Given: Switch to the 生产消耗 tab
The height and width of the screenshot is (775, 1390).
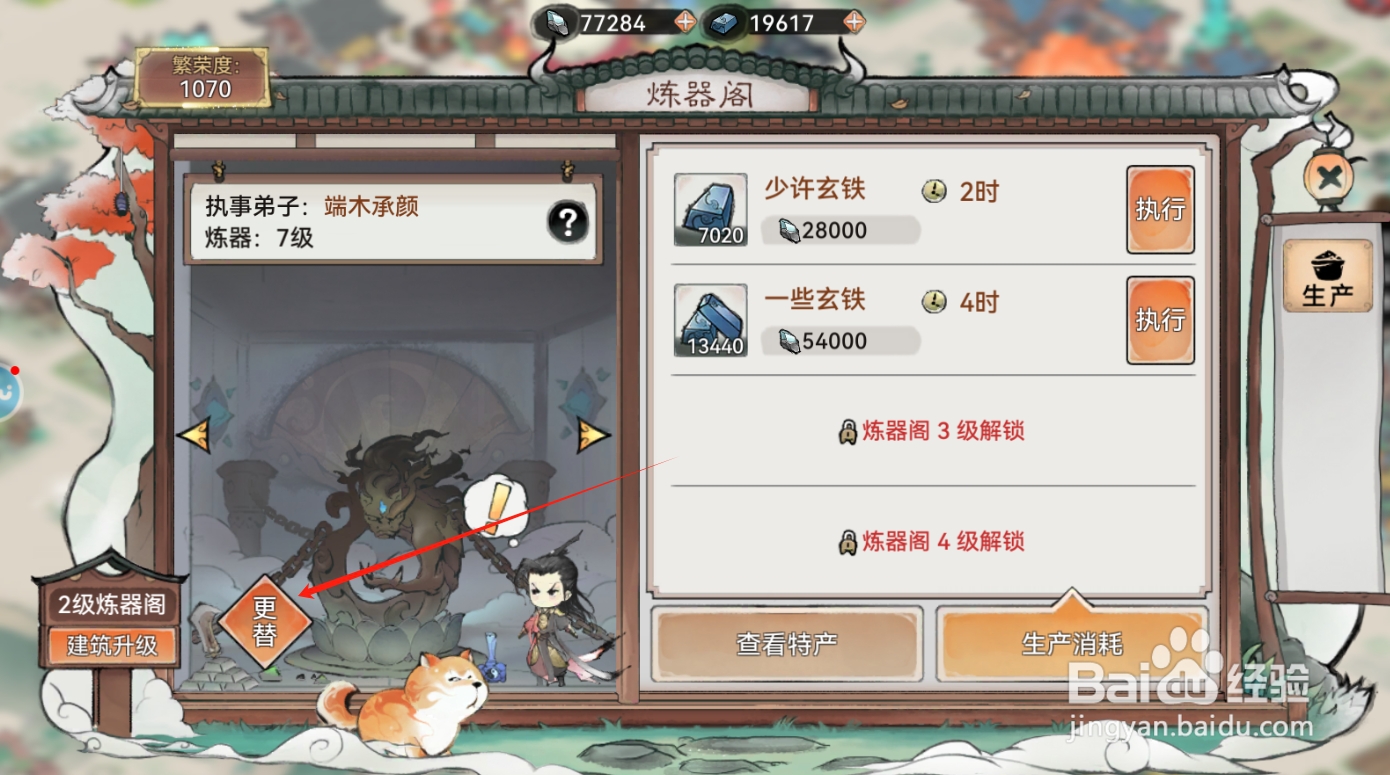Looking at the screenshot, I should click(x=1072, y=644).
